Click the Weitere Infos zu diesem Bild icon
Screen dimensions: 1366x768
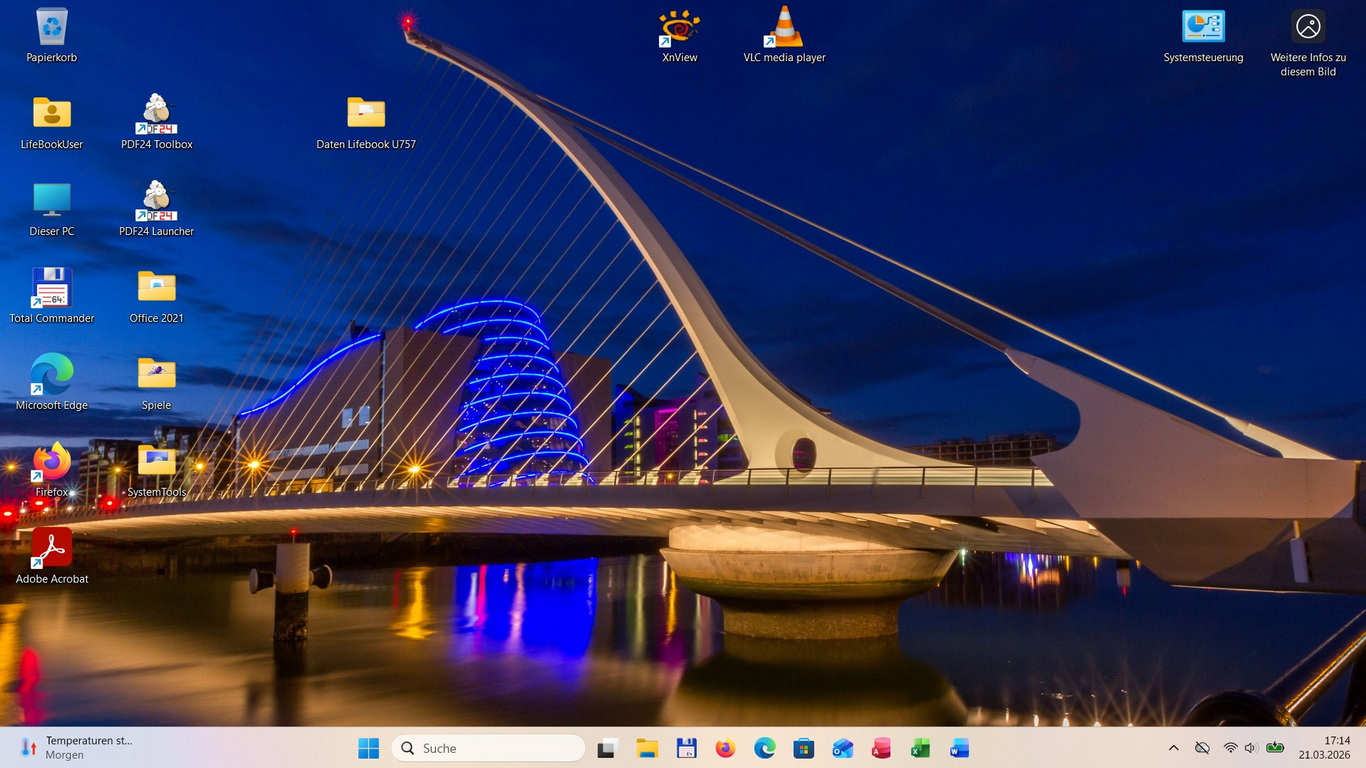pos(1308,28)
